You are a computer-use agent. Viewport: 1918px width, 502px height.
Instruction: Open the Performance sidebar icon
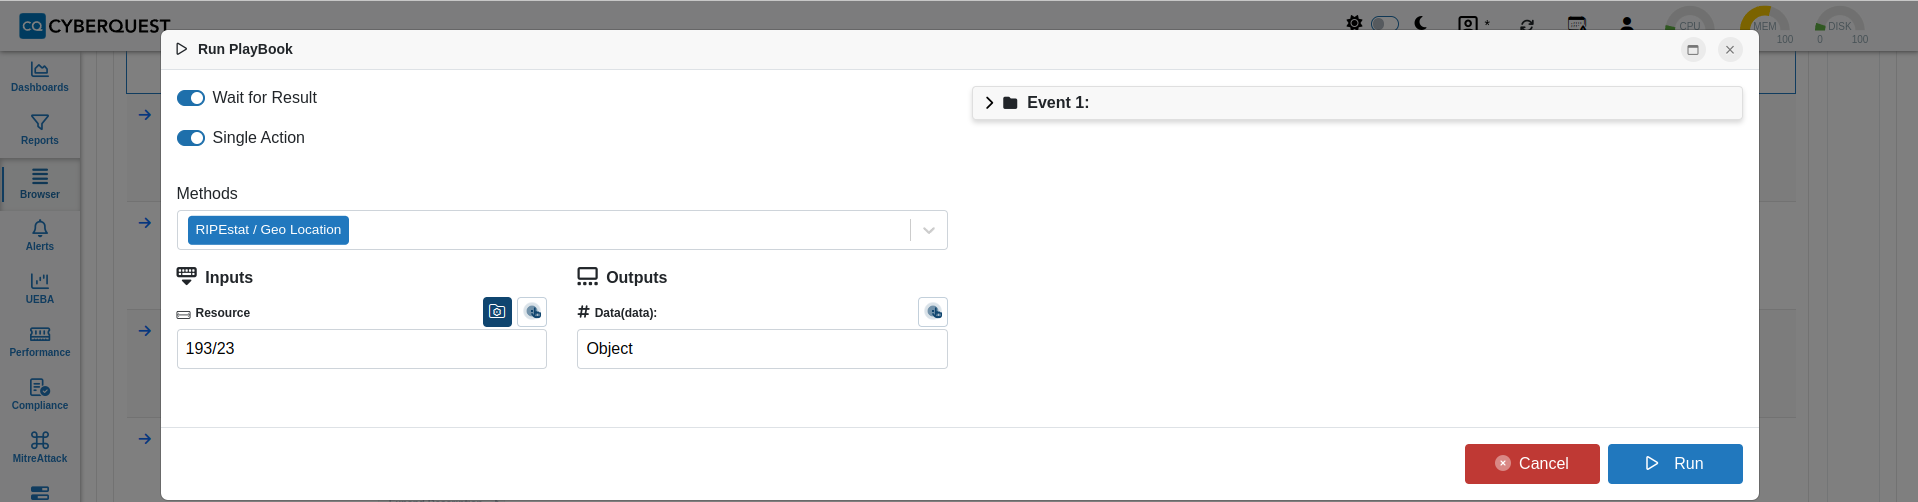pyautogui.click(x=40, y=342)
